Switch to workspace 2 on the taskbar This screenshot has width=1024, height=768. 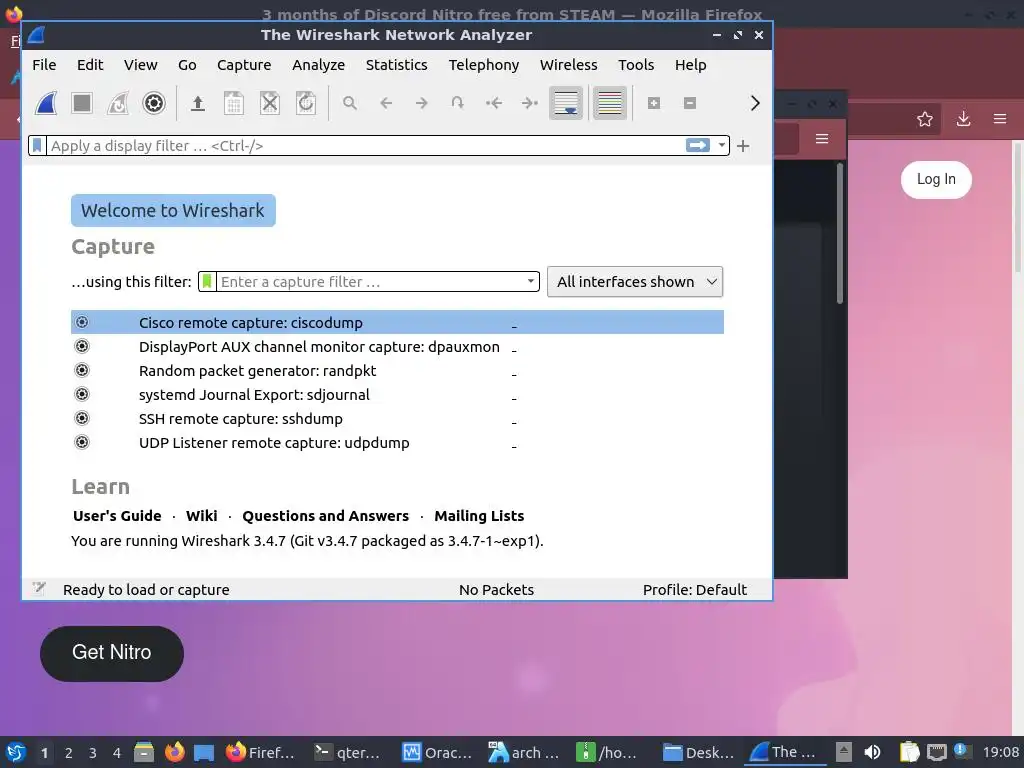tap(69, 752)
